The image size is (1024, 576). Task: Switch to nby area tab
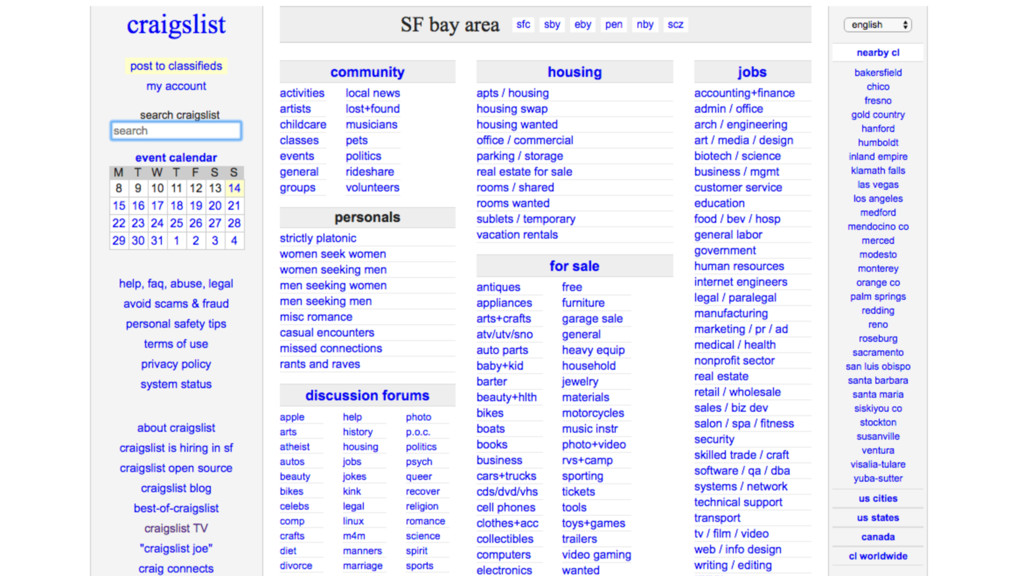(x=645, y=24)
